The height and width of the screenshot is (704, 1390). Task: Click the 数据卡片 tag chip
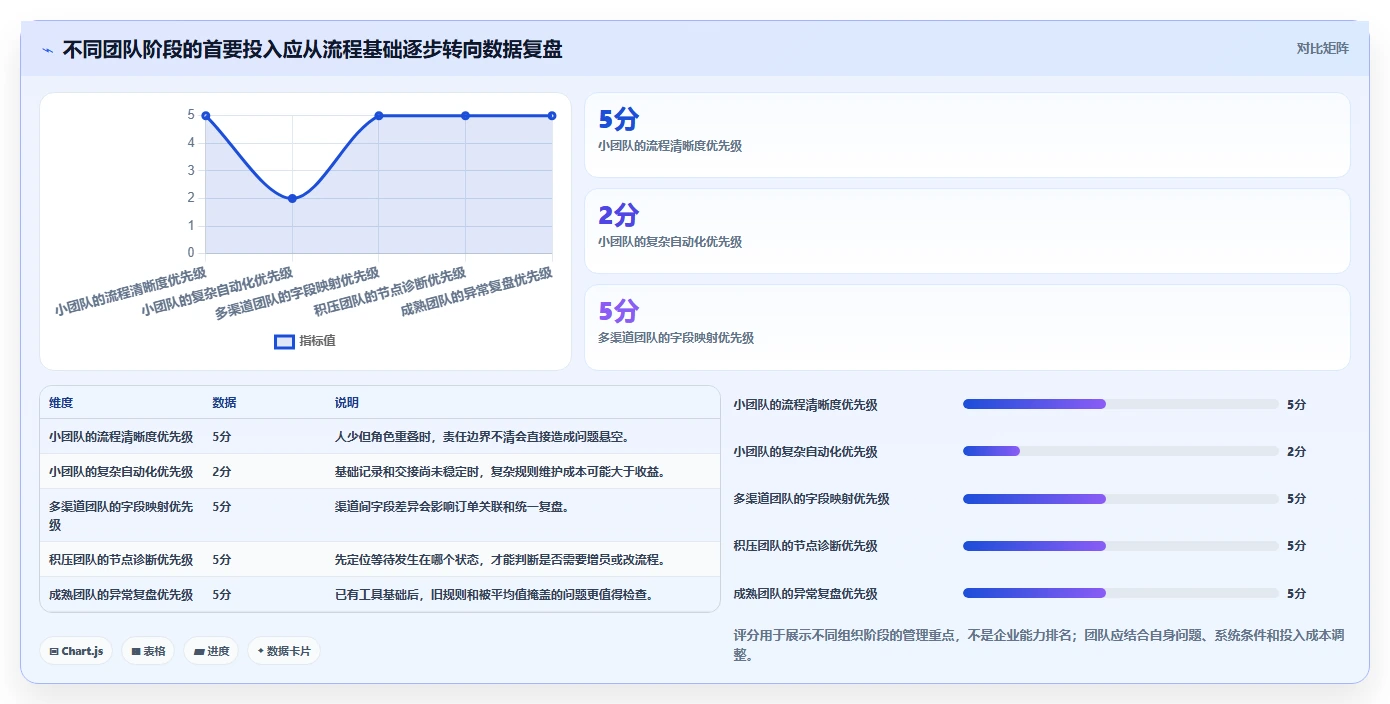284,651
